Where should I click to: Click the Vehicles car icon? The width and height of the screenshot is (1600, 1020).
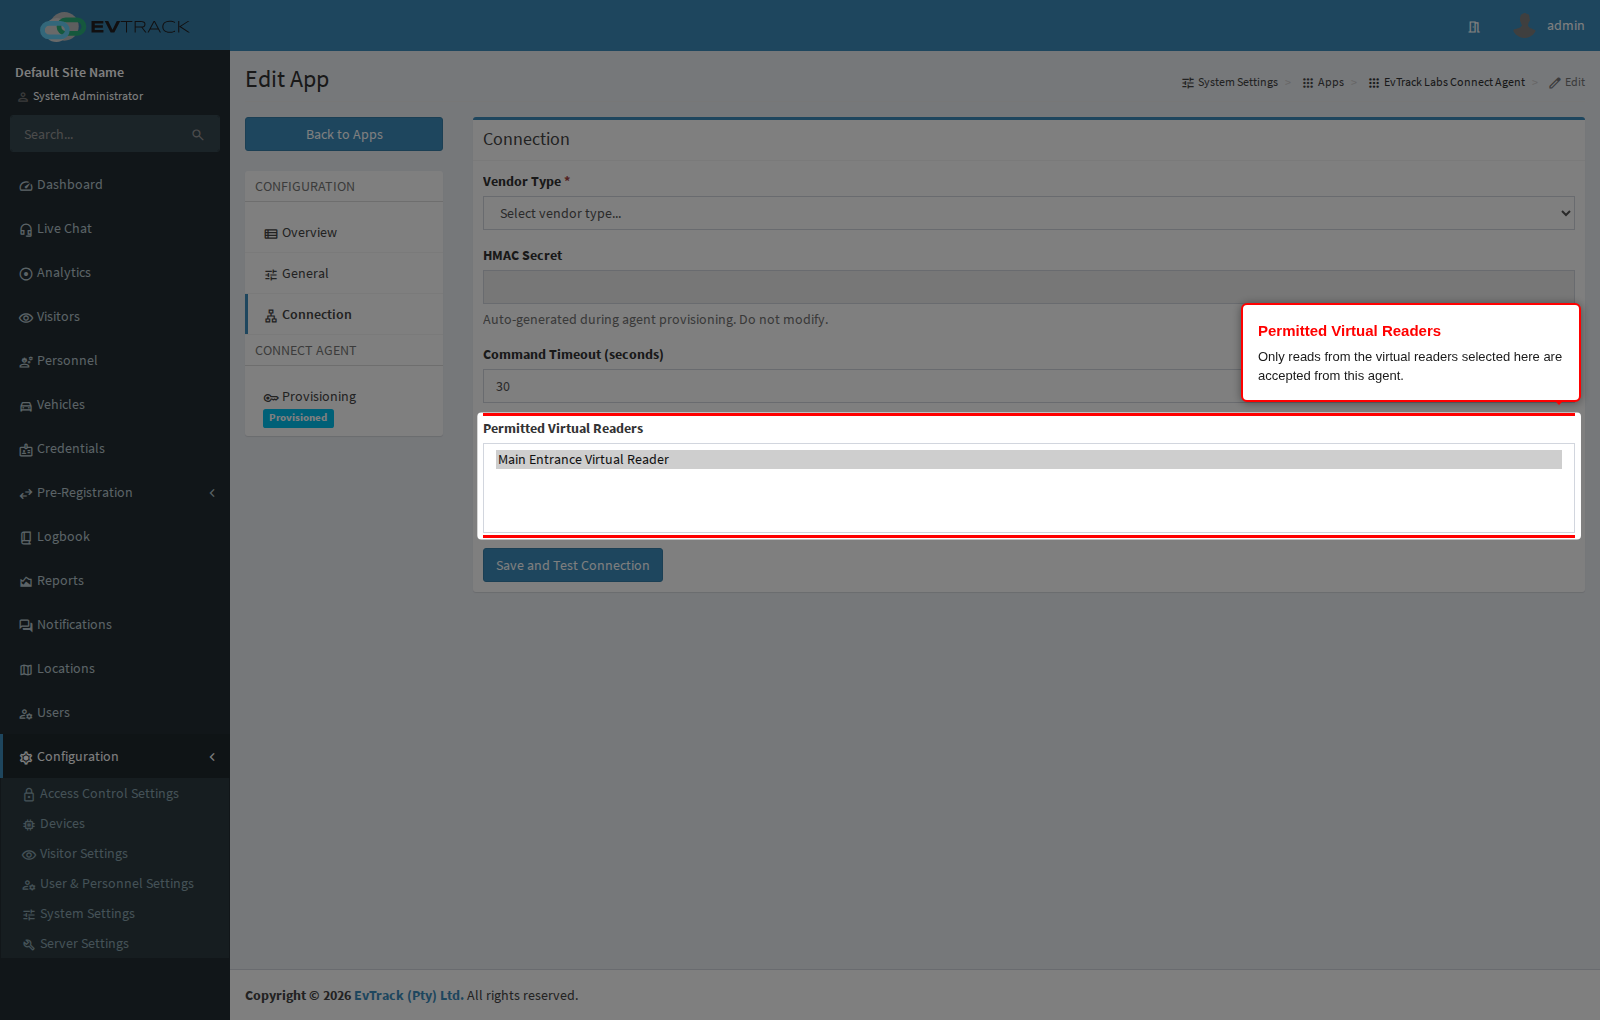tap(26, 406)
